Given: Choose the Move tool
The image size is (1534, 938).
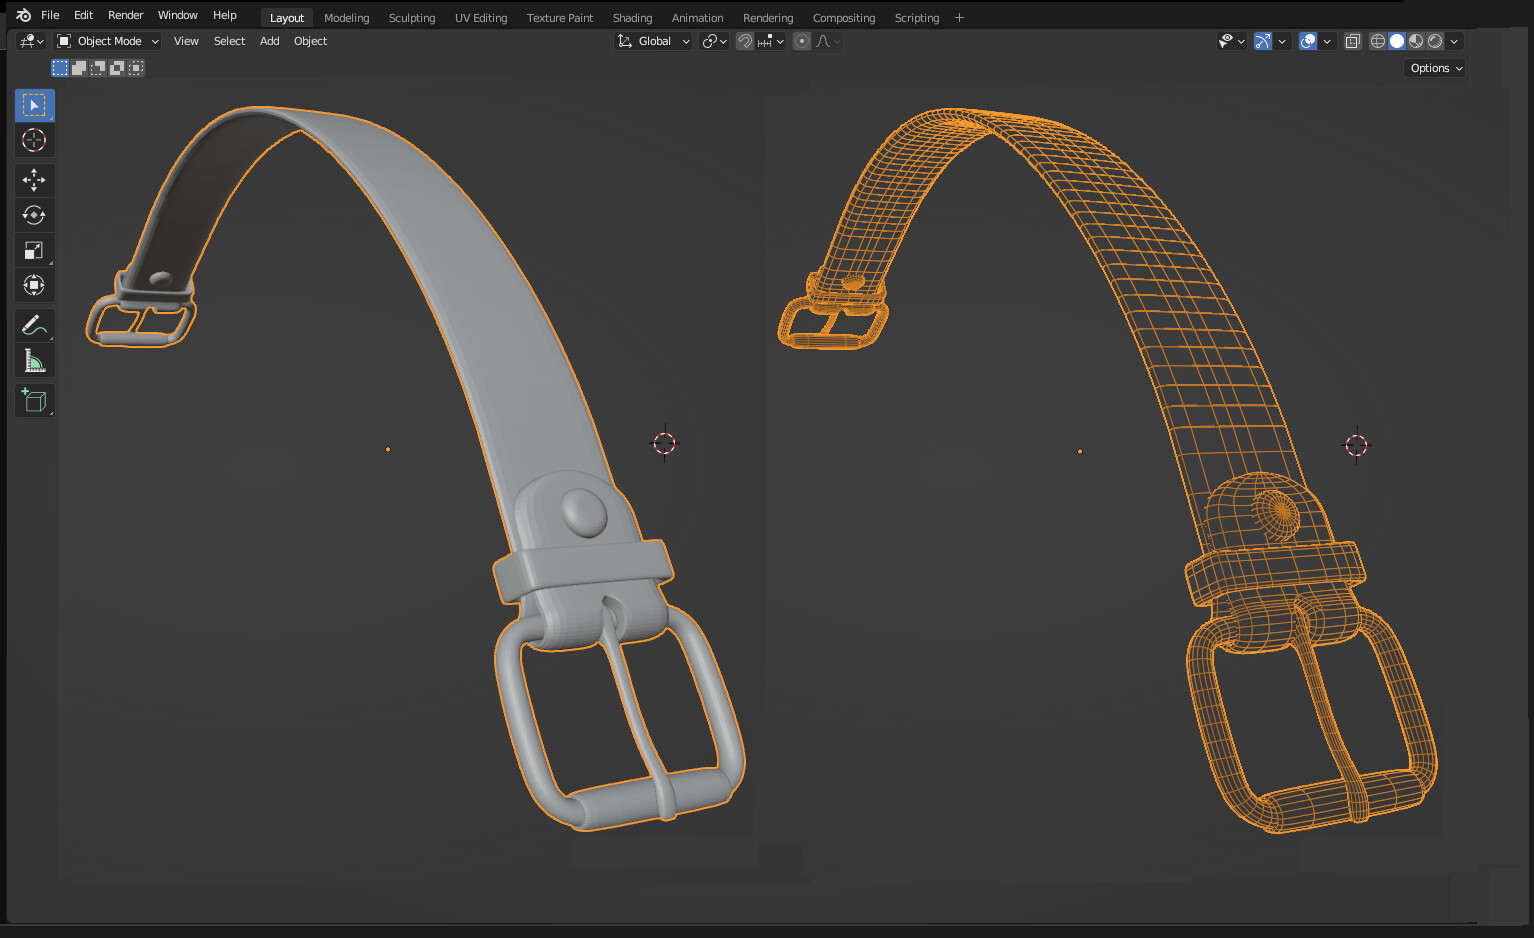Looking at the screenshot, I should pyautogui.click(x=34, y=180).
